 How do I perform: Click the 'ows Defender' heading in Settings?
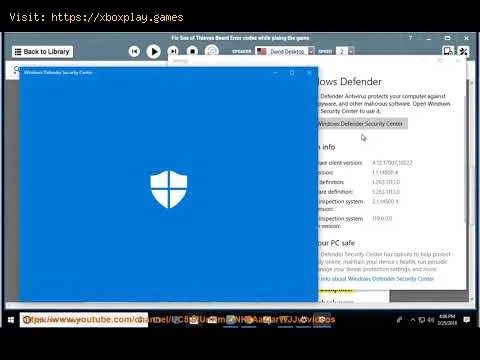coord(350,82)
